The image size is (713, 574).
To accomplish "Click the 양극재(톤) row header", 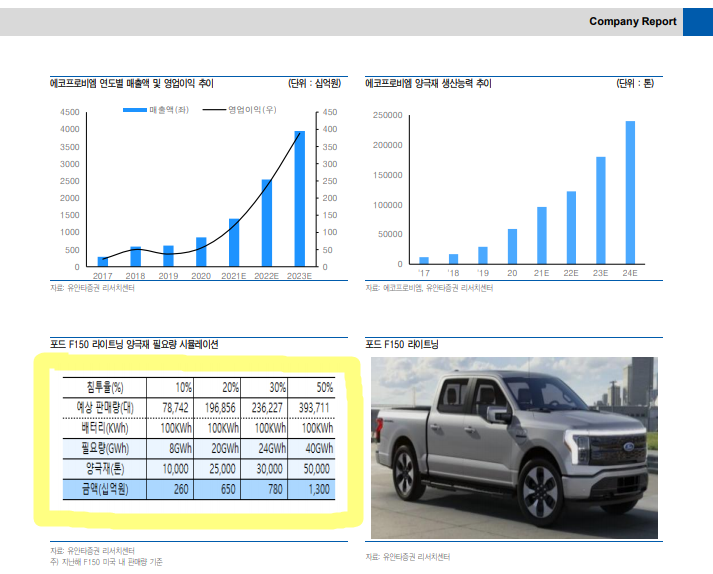I will [x=105, y=468].
